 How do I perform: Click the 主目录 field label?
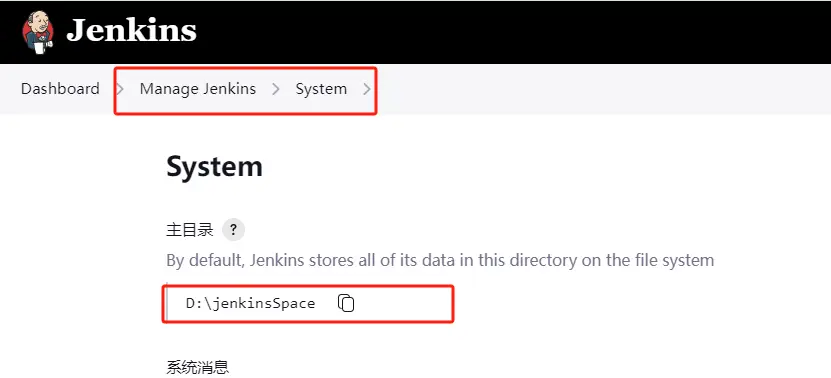[x=190, y=230]
